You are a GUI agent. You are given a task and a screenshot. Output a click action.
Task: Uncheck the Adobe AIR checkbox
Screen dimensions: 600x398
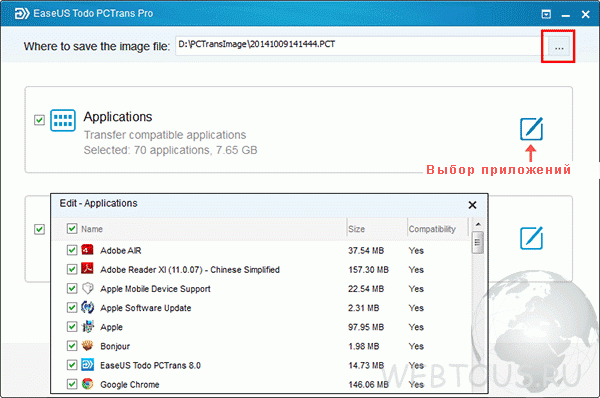72,250
